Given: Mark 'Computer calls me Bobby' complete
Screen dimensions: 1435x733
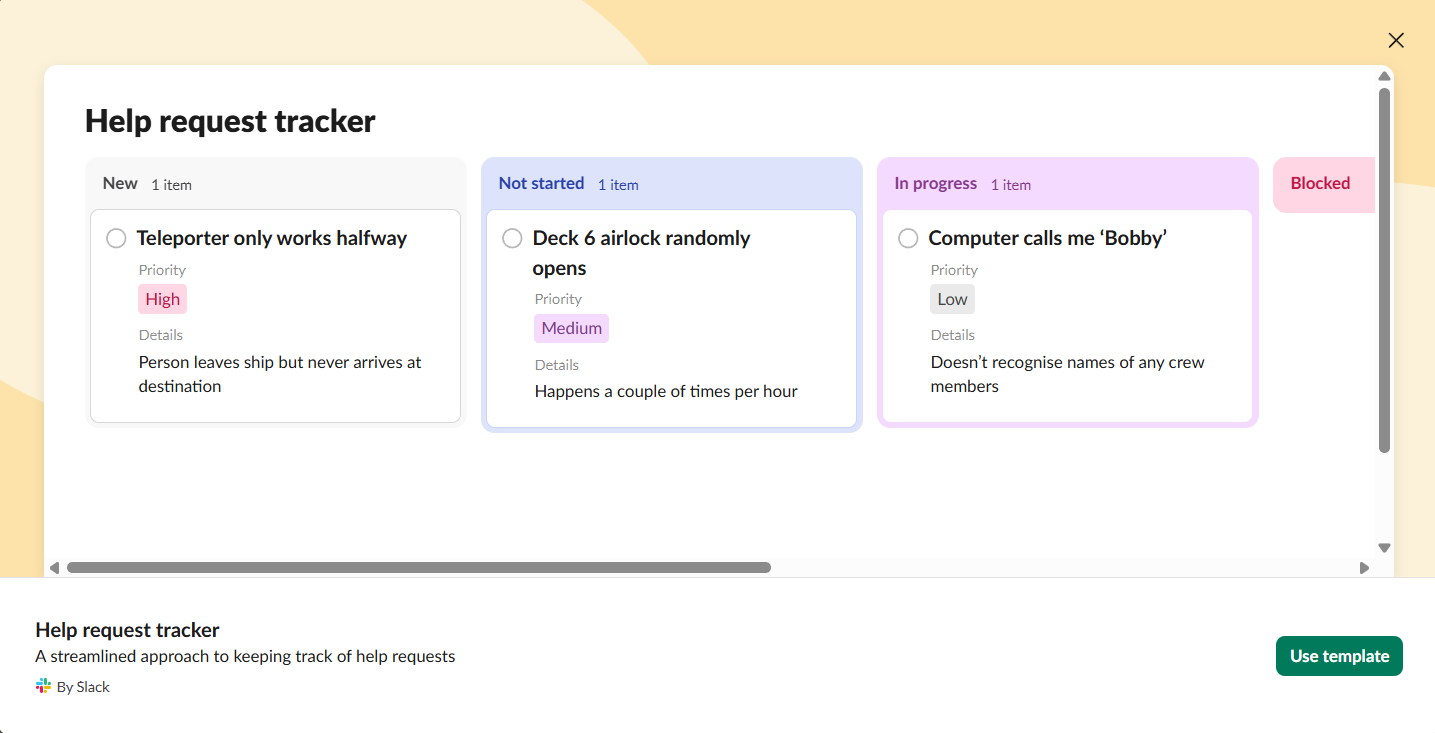Looking at the screenshot, I should coord(908,238).
